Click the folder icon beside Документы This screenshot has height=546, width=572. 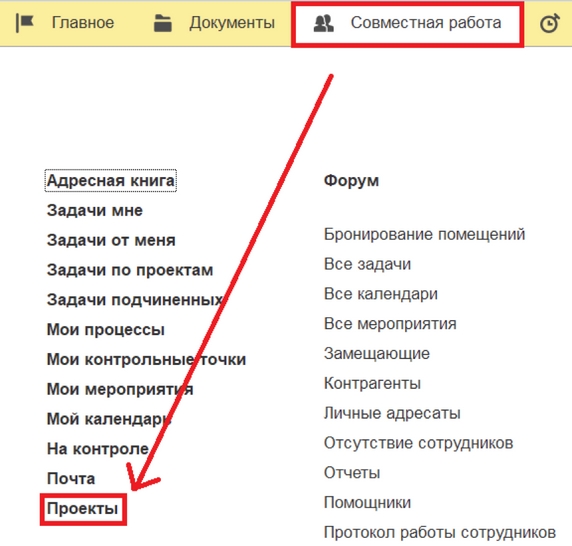point(163,23)
